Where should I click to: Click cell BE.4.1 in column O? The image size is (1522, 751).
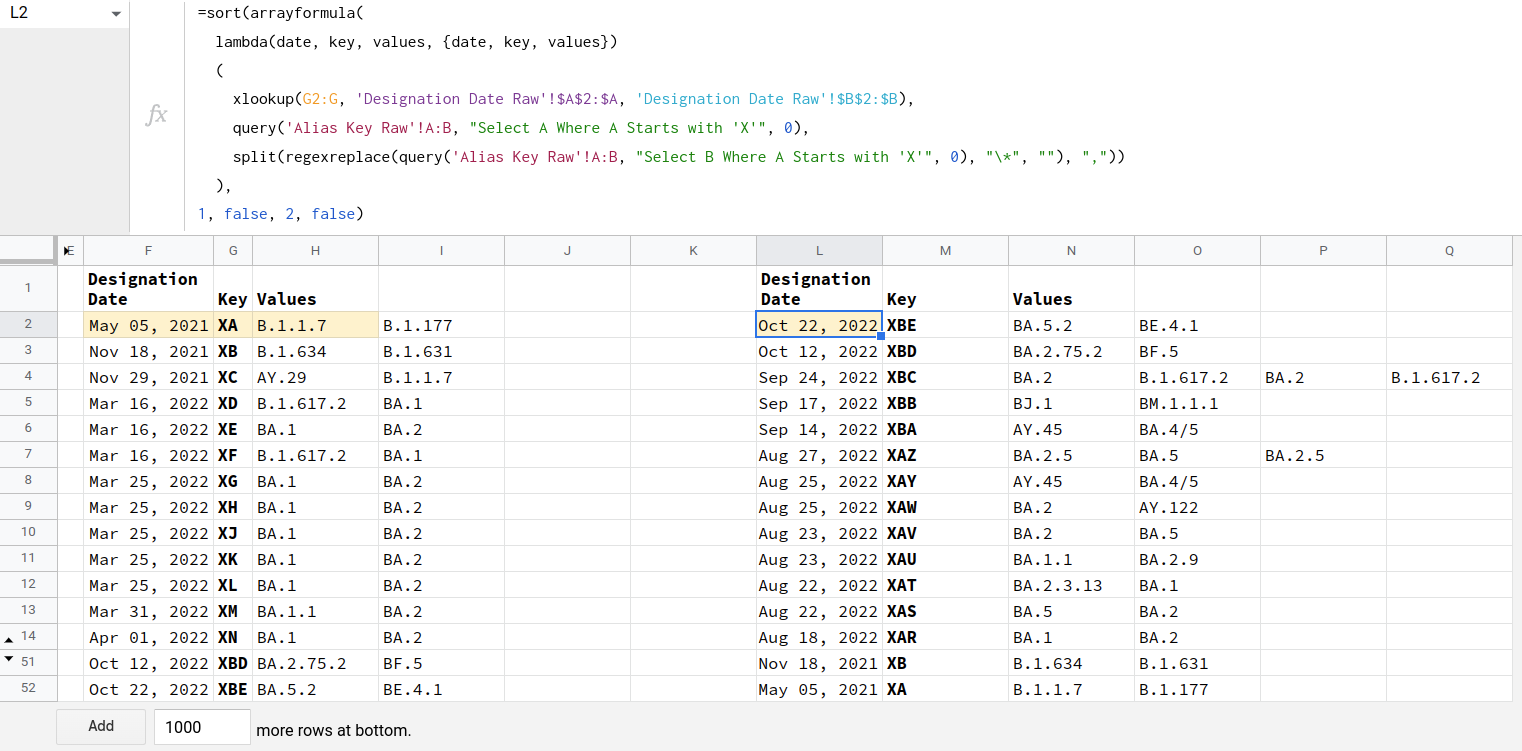1197,325
